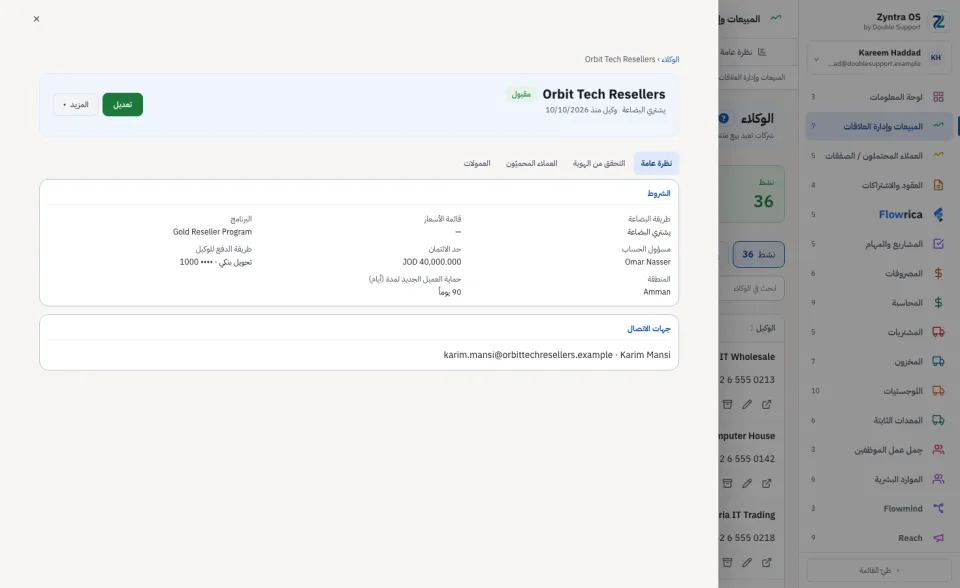Viewport: 960px width, 588px height.
Task: Open Computer House row external link icon
Action: click(x=767, y=483)
